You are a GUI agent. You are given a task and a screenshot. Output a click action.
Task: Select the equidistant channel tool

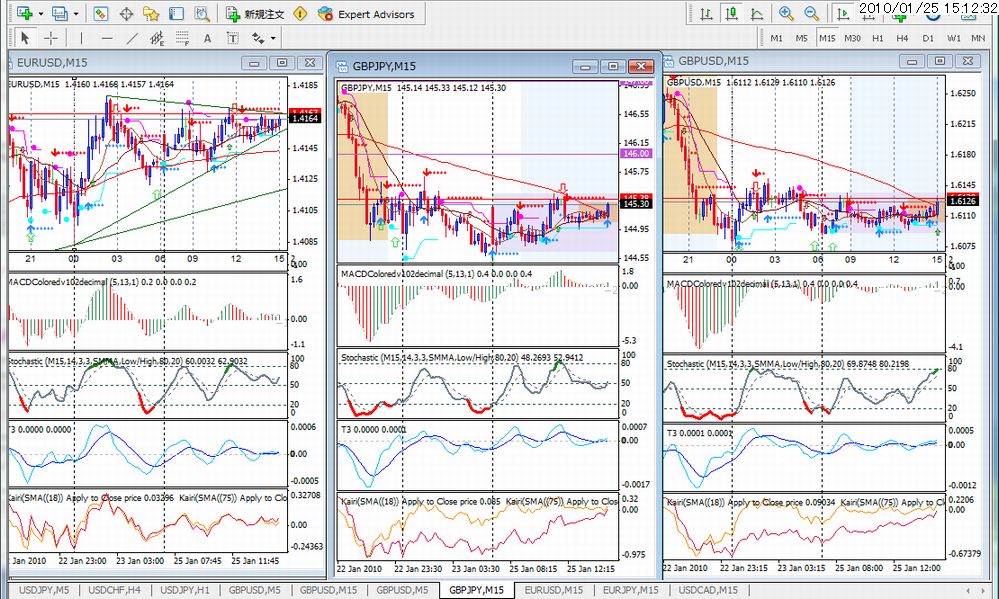click(157, 38)
